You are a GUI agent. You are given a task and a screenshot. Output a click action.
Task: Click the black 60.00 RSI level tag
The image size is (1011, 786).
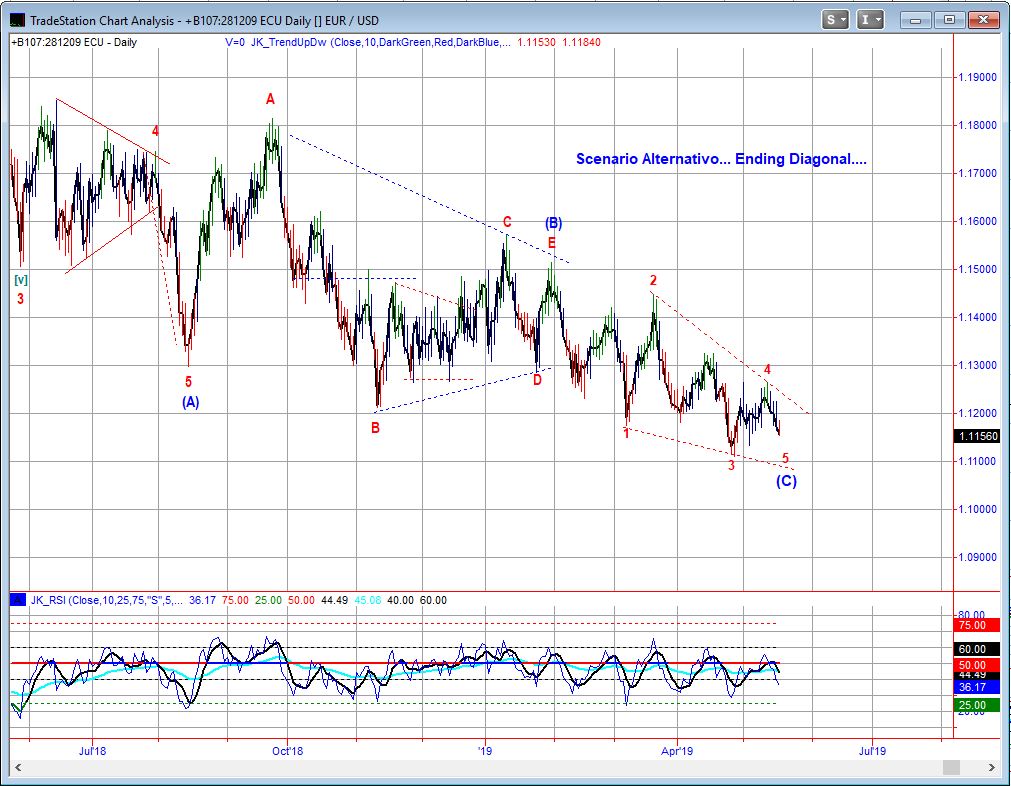tap(976, 649)
